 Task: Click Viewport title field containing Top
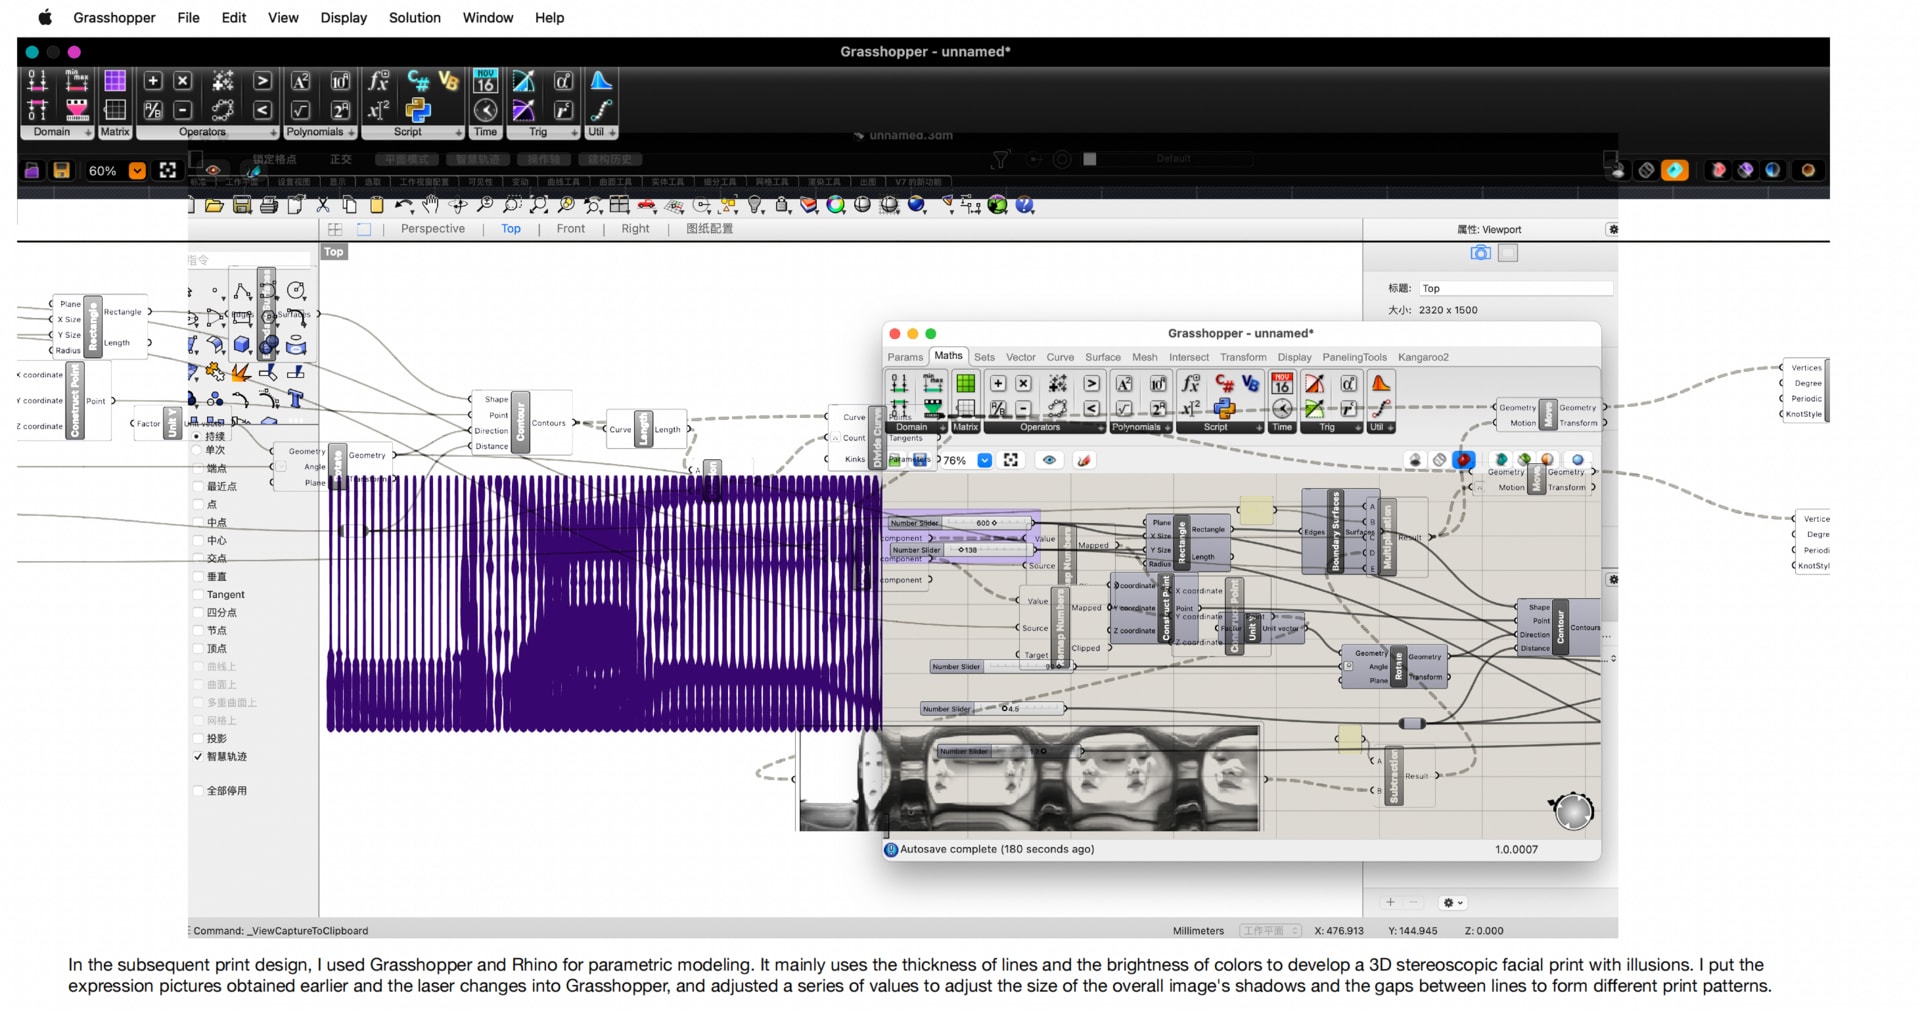coord(1515,288)
